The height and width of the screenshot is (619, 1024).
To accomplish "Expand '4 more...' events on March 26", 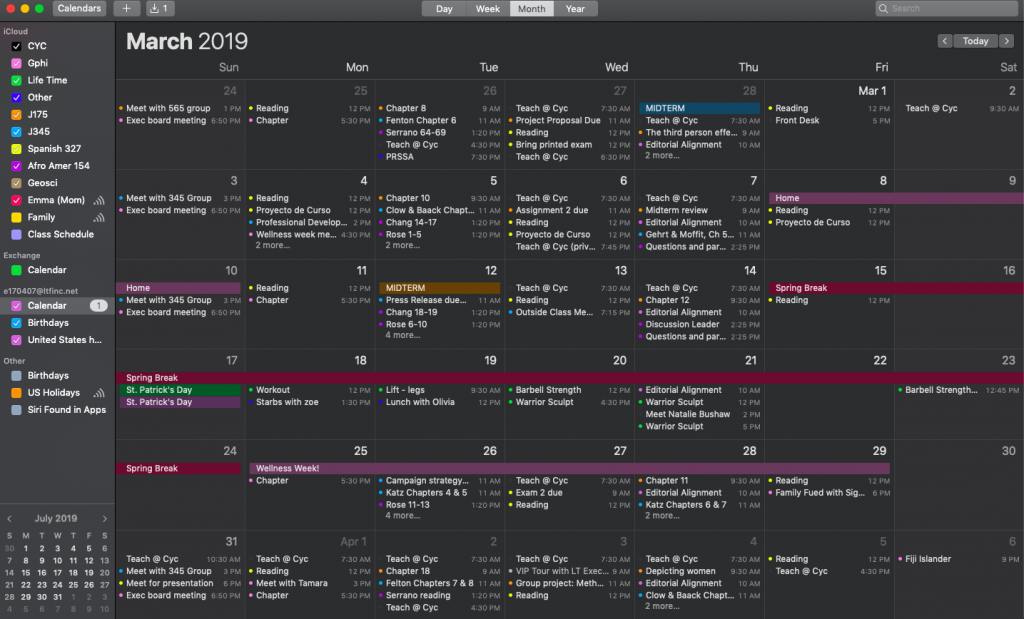I will coord(403,516).
